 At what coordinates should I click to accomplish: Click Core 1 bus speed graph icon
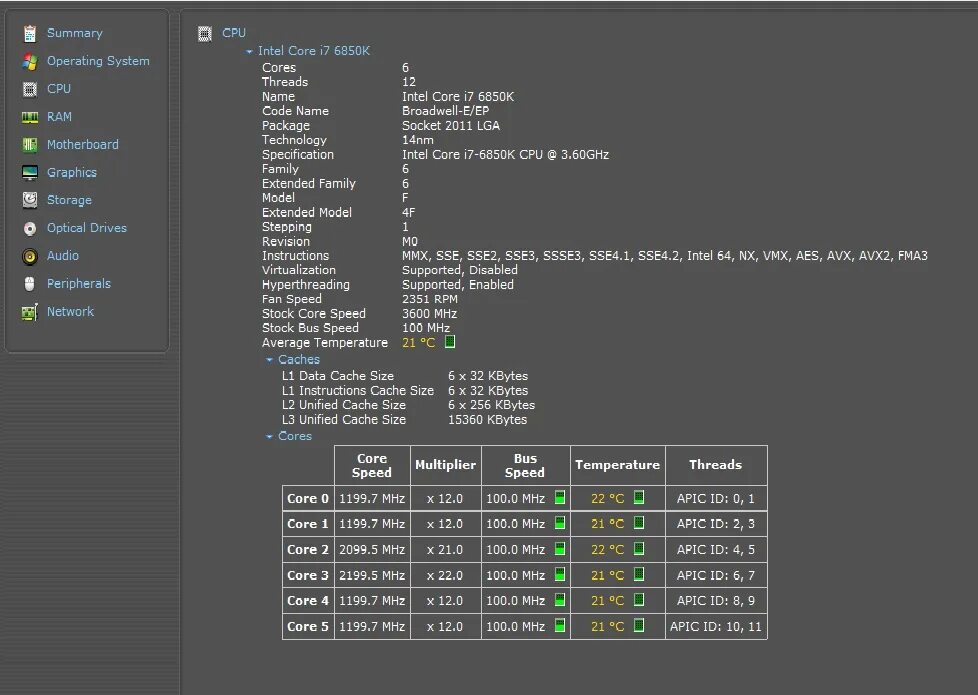pyautogui.click(x=560, y=523)
